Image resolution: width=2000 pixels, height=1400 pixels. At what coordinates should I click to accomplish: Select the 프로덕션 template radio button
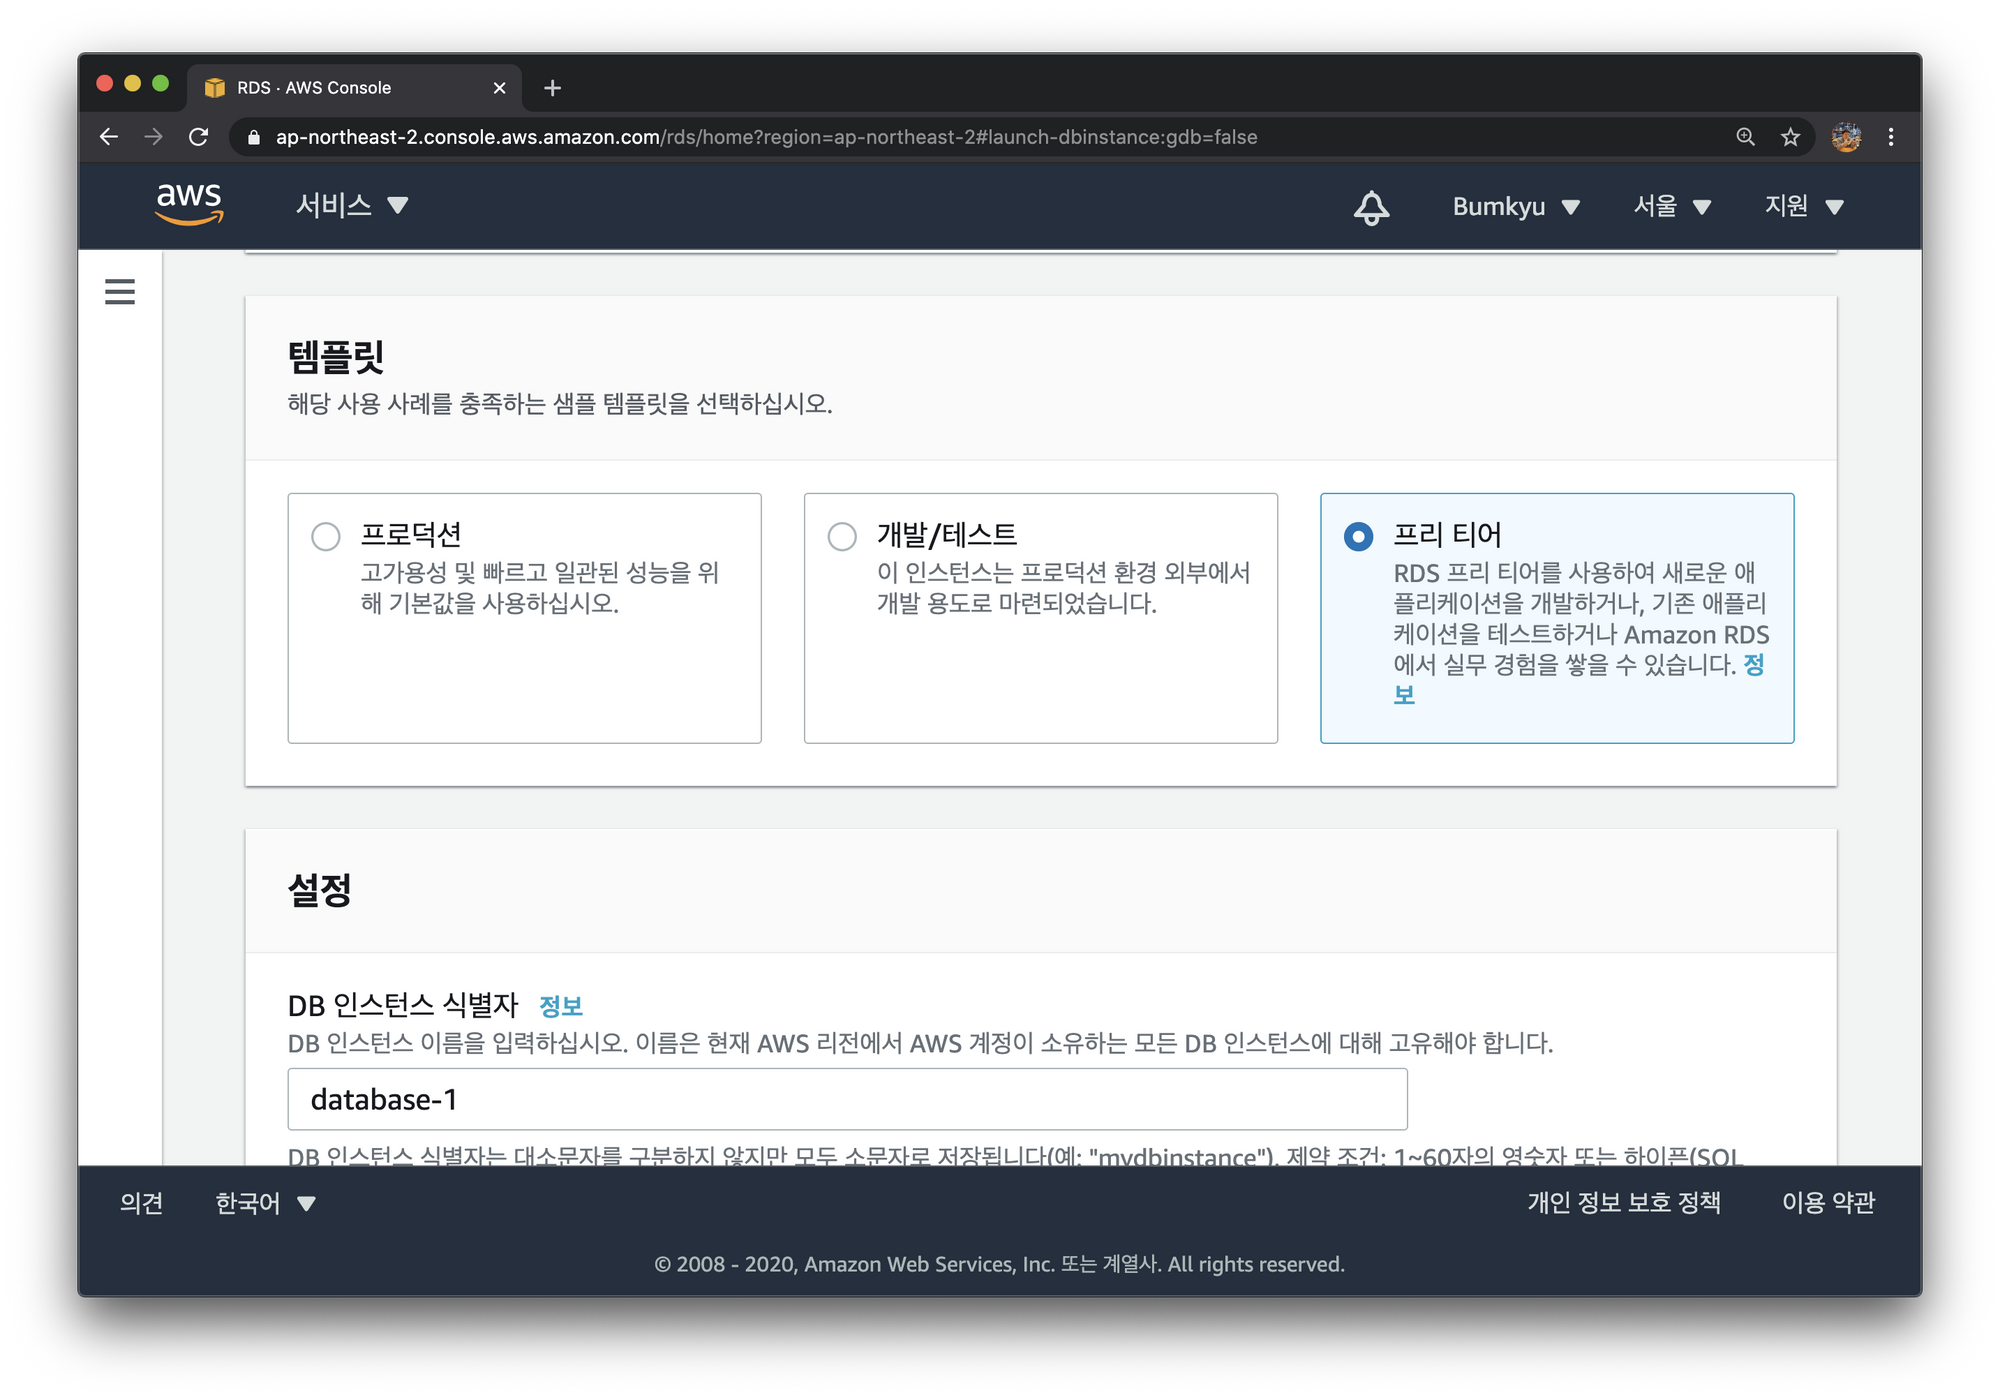tap(326, 536)
